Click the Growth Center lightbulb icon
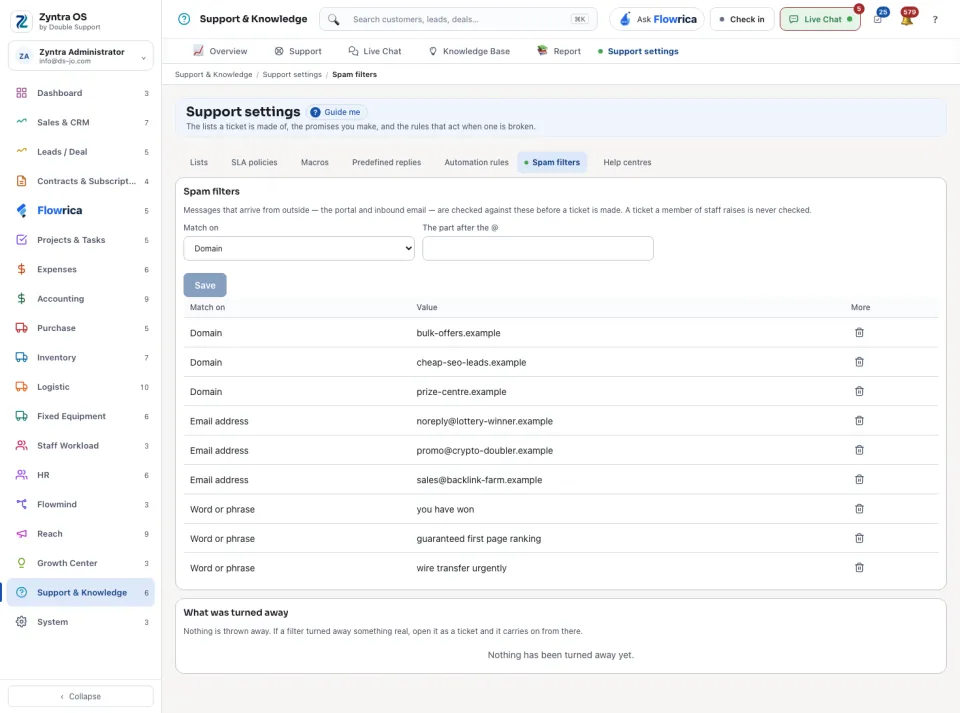Image resolution: width=960 pixels, height=713 pixels. 21,563
